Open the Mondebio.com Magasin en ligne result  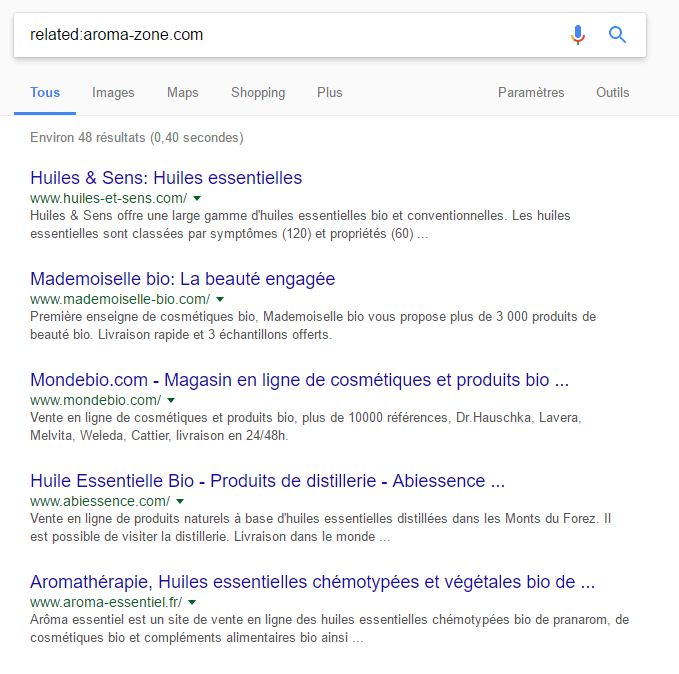pos(299,380)
